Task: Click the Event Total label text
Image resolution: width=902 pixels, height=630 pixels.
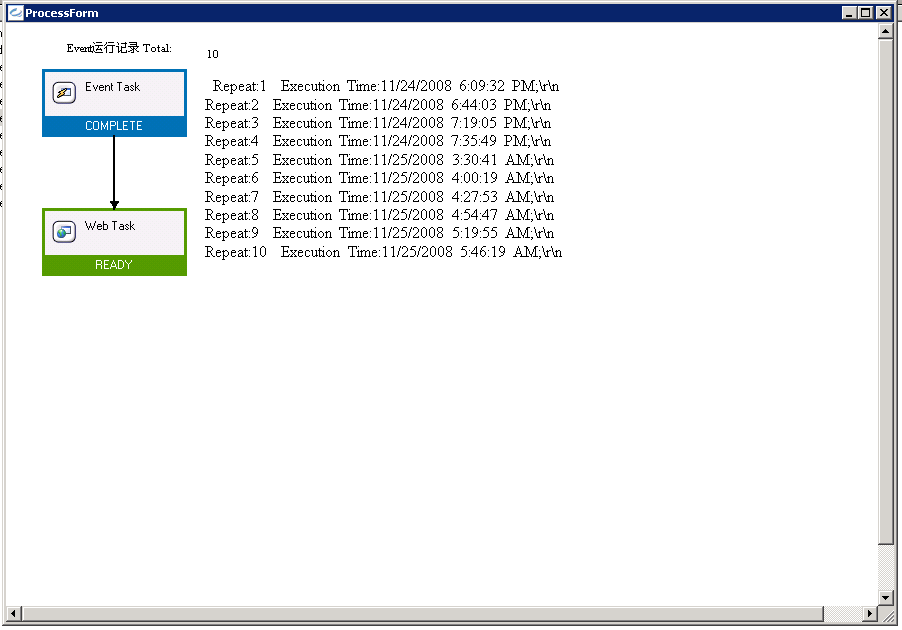Action: click(x=119, y=48)
